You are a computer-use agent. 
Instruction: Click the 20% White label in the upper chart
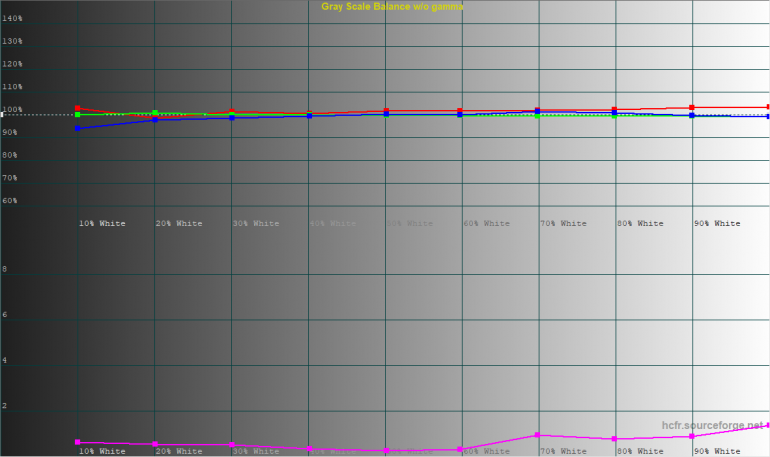pos(179,224)
